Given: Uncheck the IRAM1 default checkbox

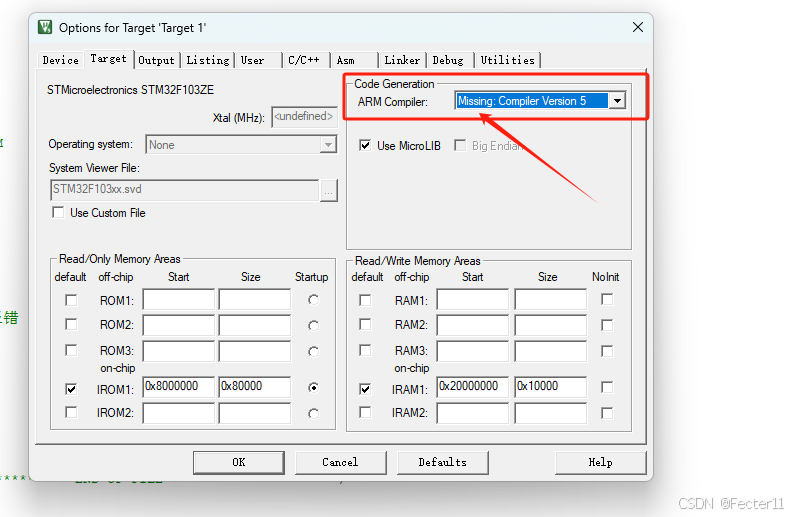Looking at the screenshot, I should point(365,389).
